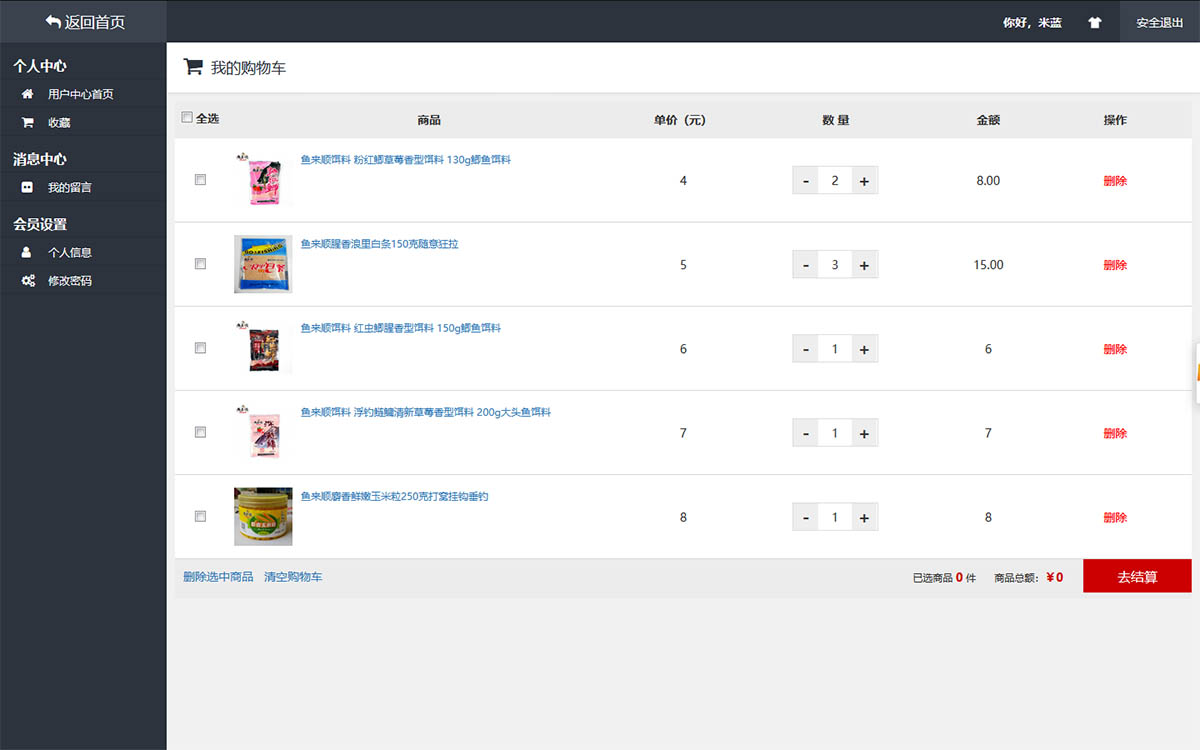Click the cart icon next to 收藏
Screen dimensions: 1200x750
pyautogui.click(x=28, y=123)
